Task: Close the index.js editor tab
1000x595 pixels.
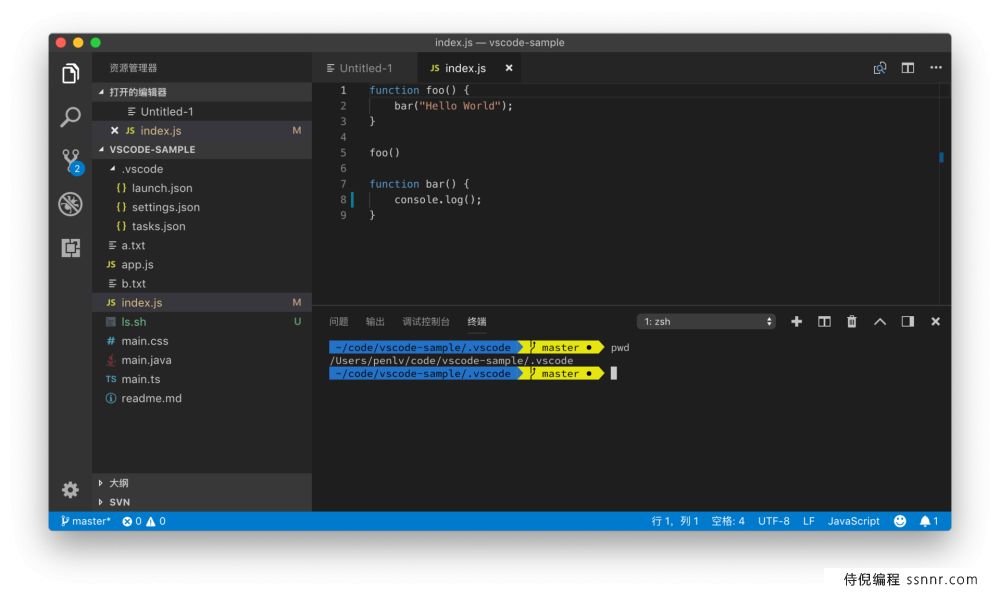Action: pos(509,68)
